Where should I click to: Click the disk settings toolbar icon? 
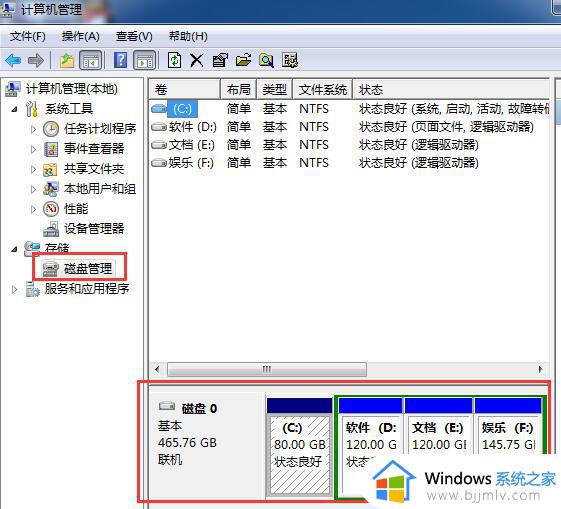coord(290,60)
